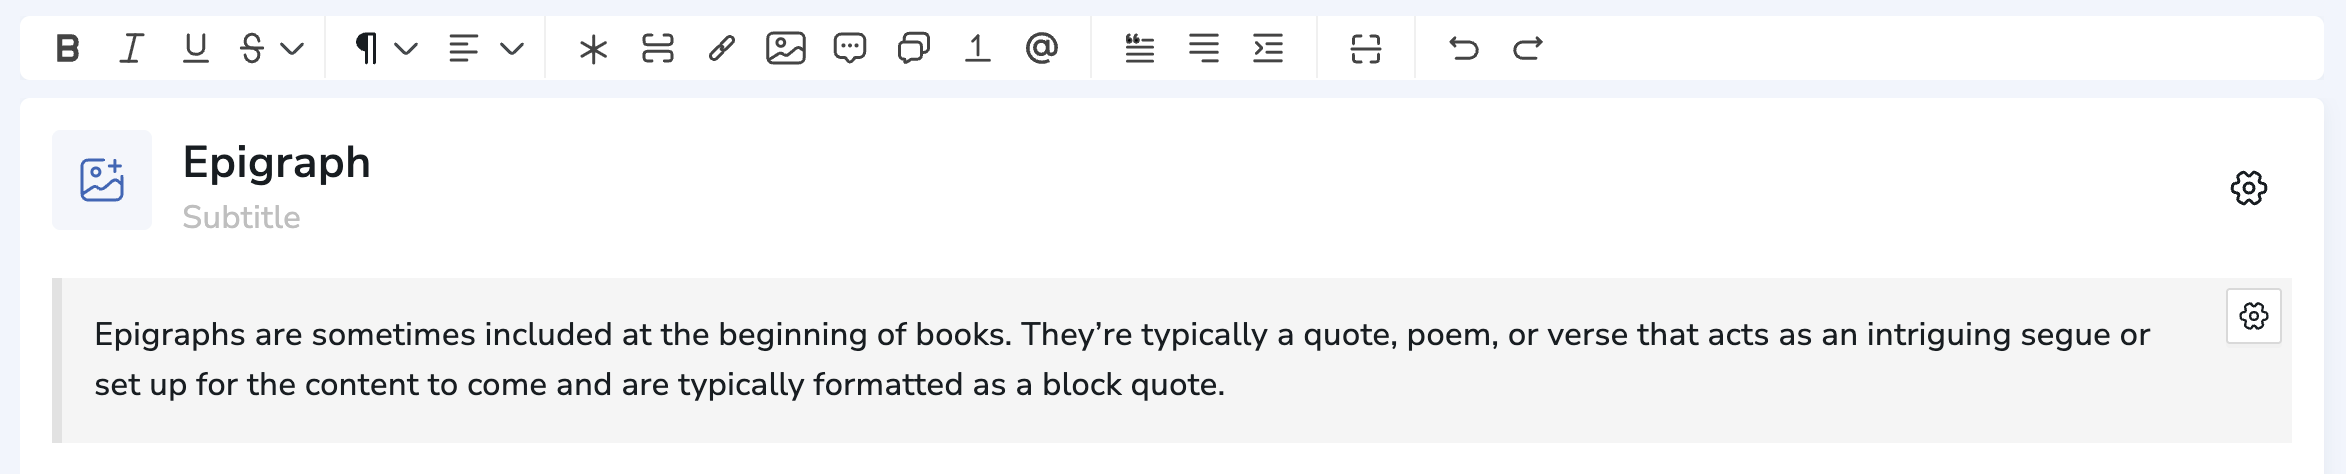
Task: Click the link icon
Action: [721, 48]
